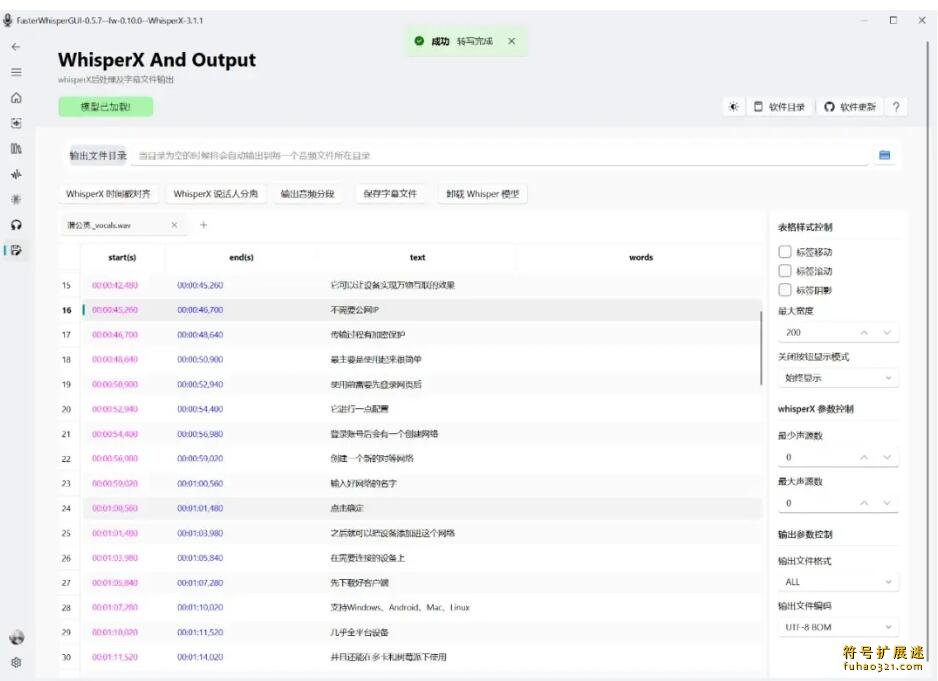Open the headphones icon page in sidebar

coord(16,225)
